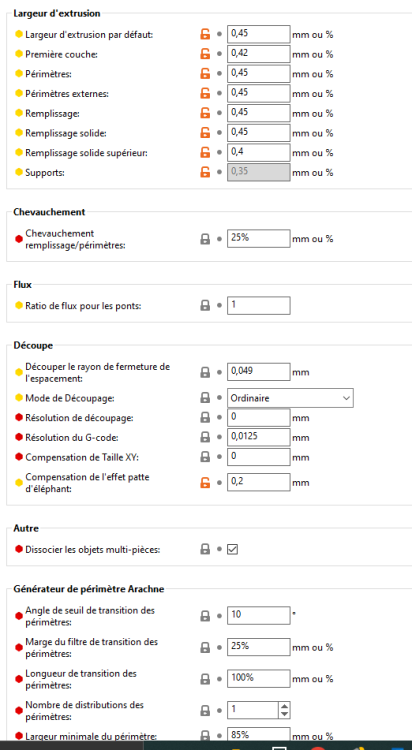This screenshot has height=750, width=412.
Task: Click the Compensation de Taille XY field
Action: click(x=258, y=457)
